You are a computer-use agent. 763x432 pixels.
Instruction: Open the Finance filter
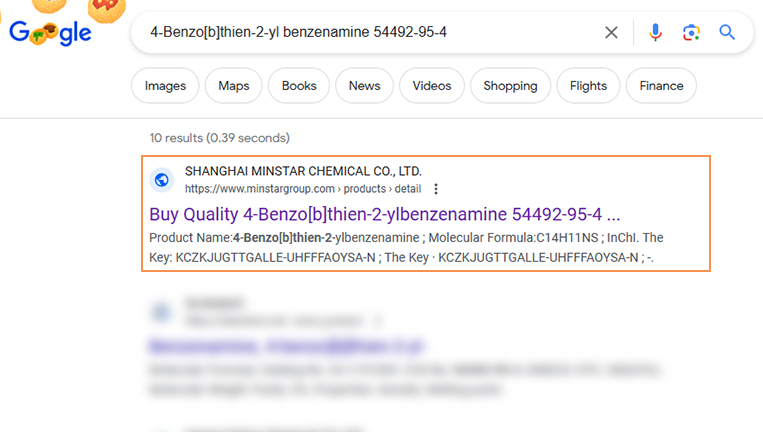point(661,86)
